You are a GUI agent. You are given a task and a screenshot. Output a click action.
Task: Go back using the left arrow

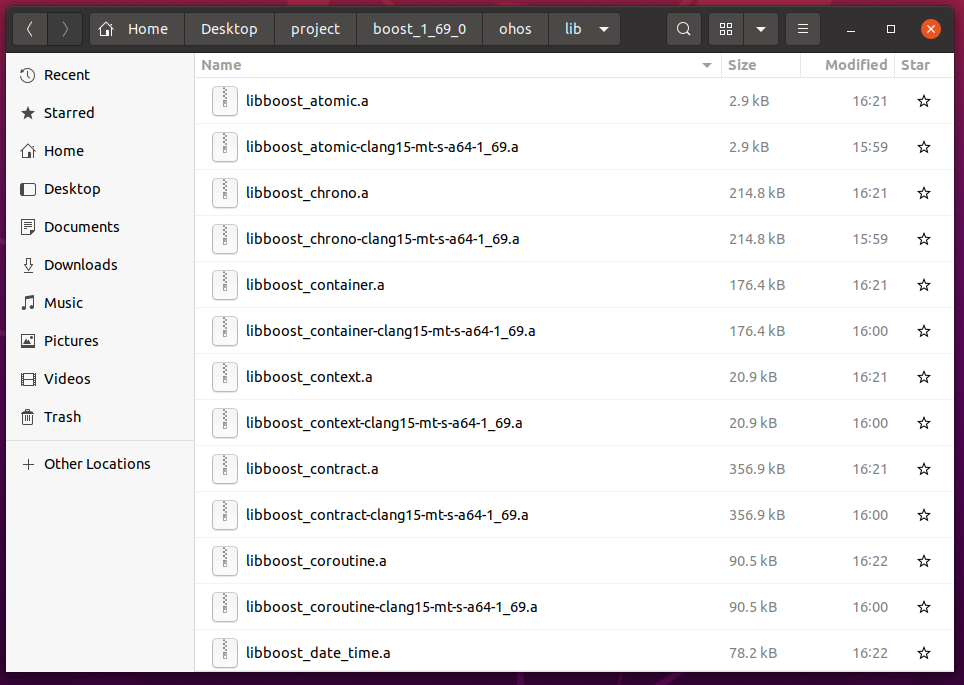click(x=30, y=29)
